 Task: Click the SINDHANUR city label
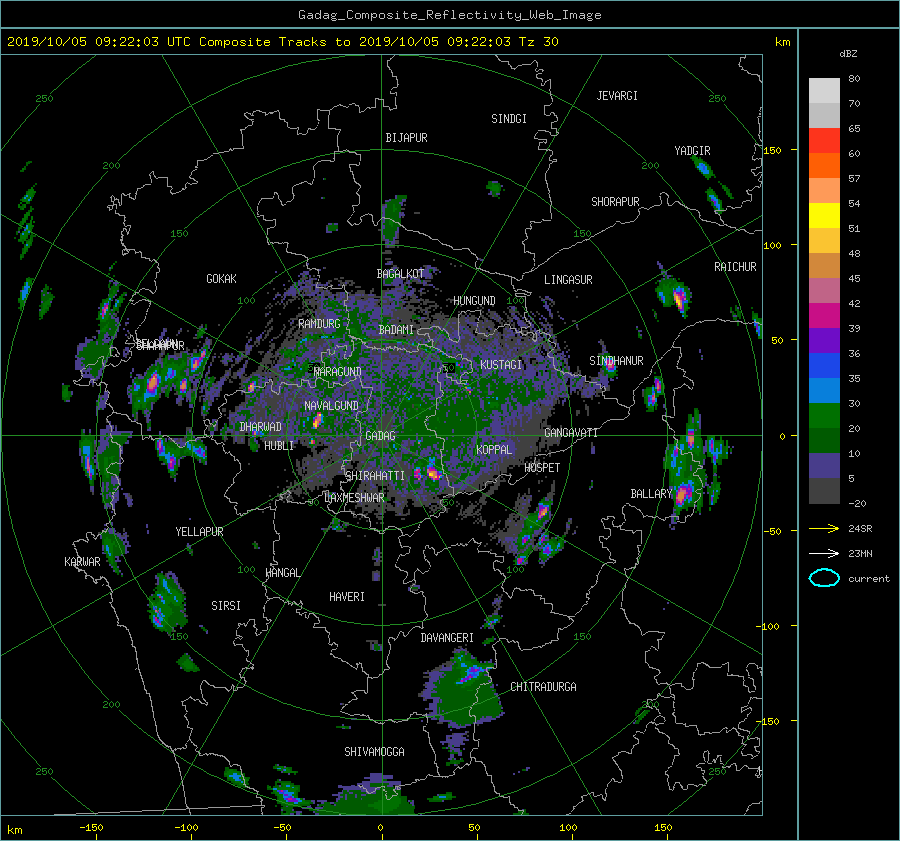coord(616,361)
